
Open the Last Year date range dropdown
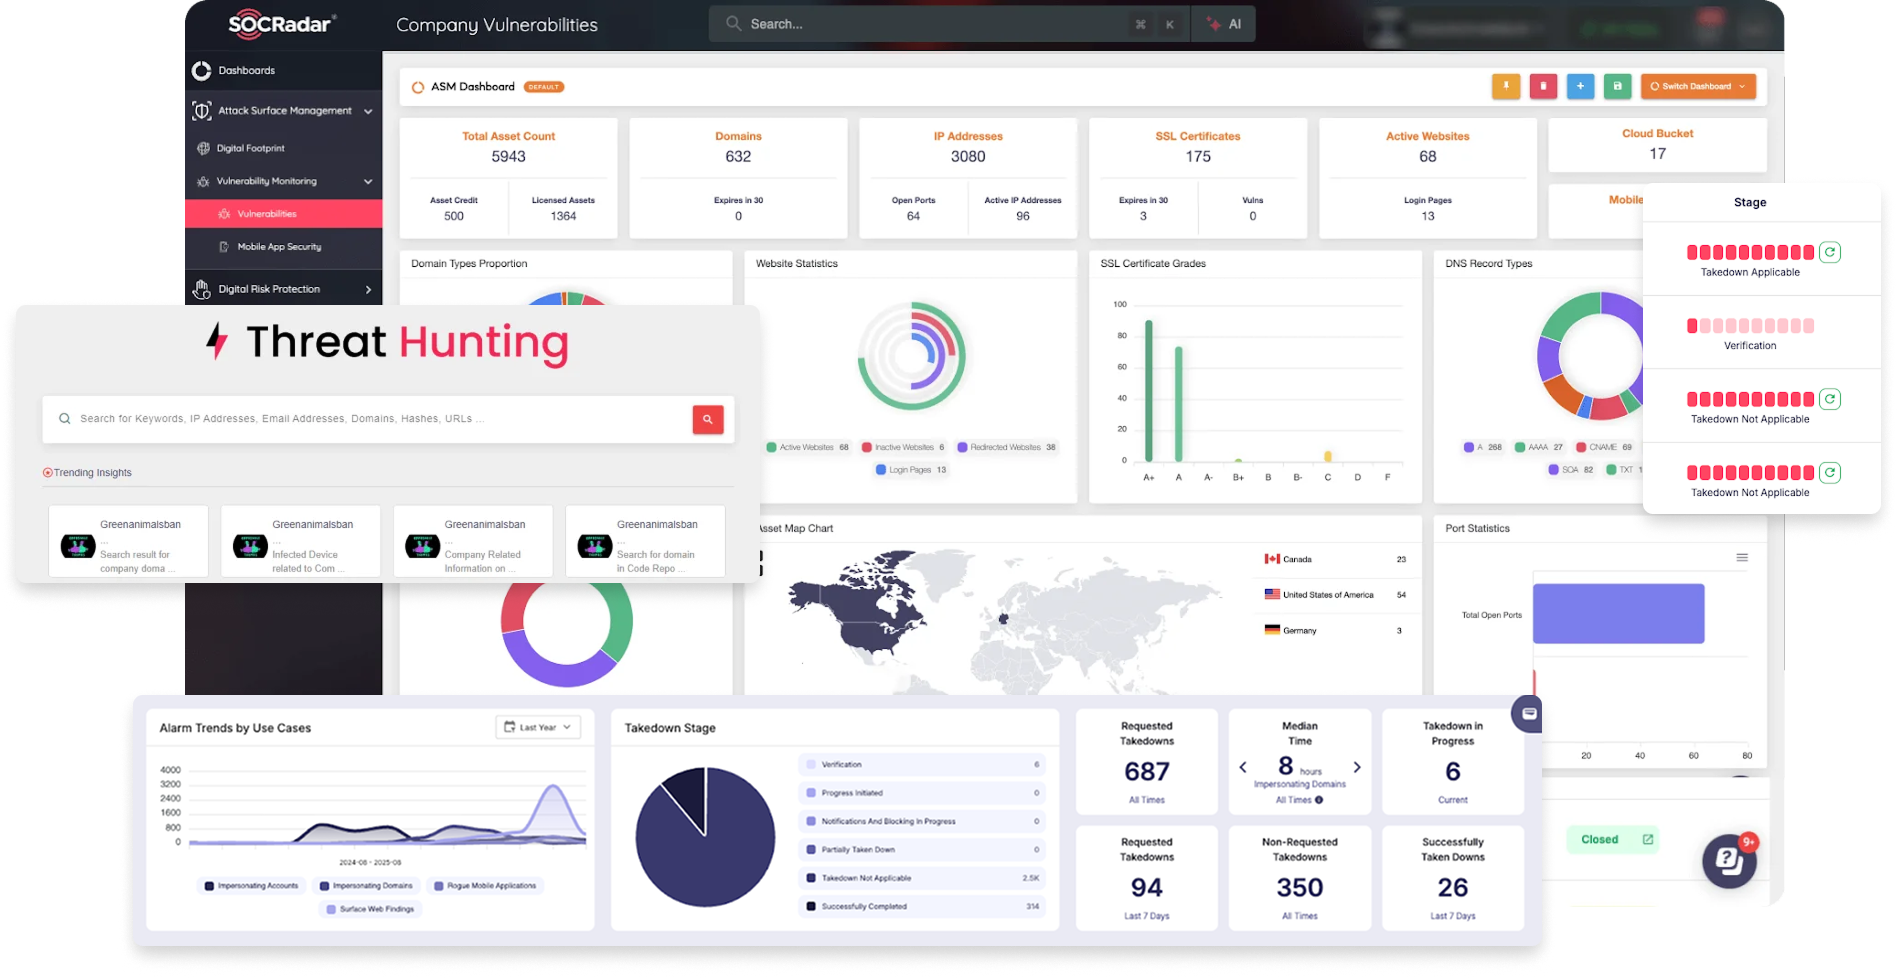538,728
